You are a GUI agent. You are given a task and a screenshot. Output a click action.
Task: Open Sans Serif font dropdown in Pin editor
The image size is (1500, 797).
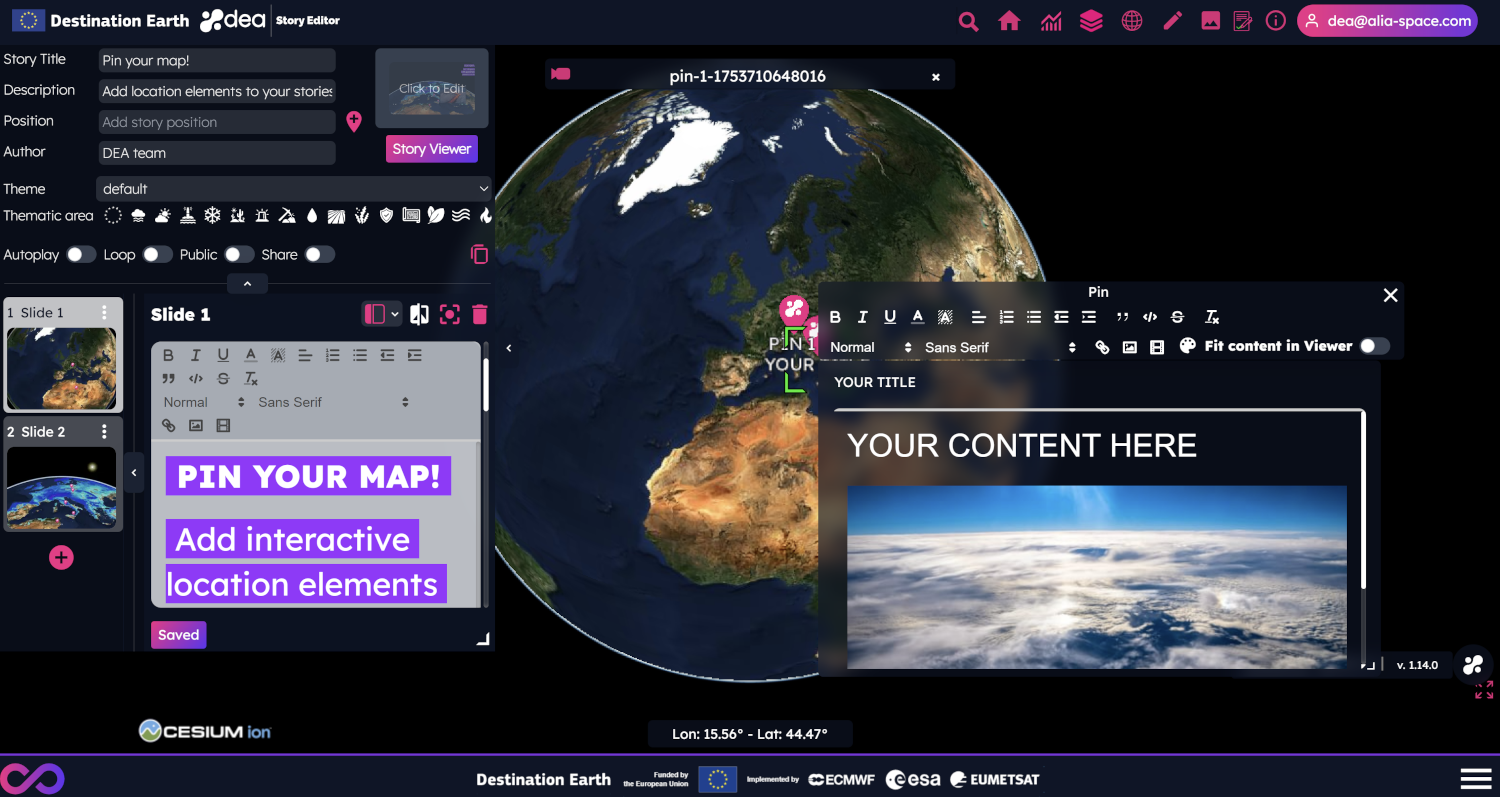[1000, 347]
